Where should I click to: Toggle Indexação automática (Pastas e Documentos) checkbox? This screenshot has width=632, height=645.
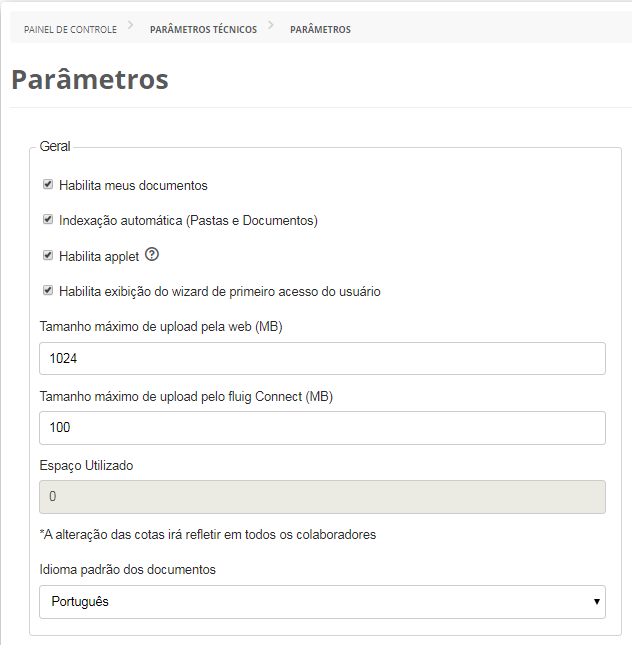[48, 220]
